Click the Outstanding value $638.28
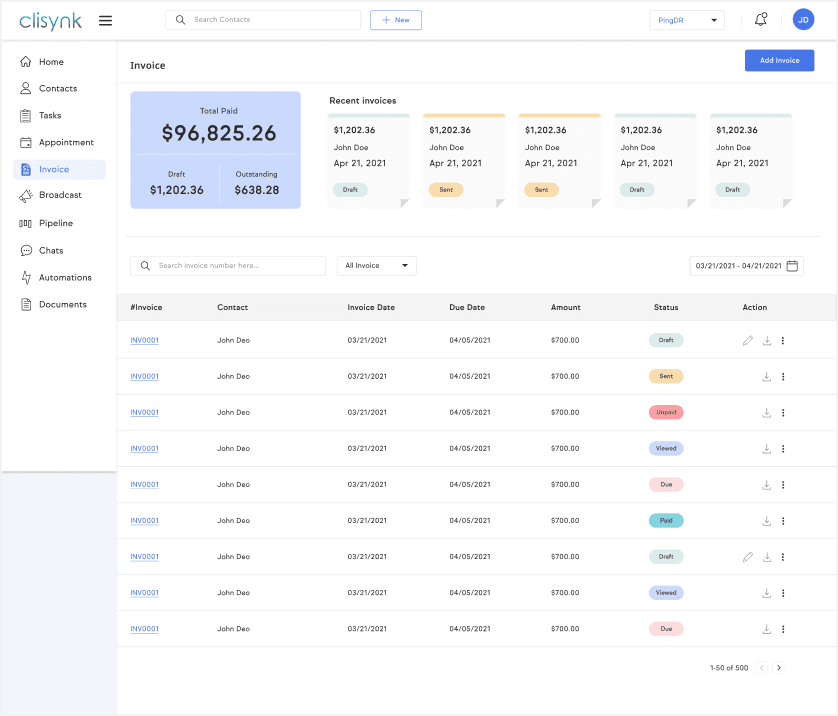 pos(257,190)
